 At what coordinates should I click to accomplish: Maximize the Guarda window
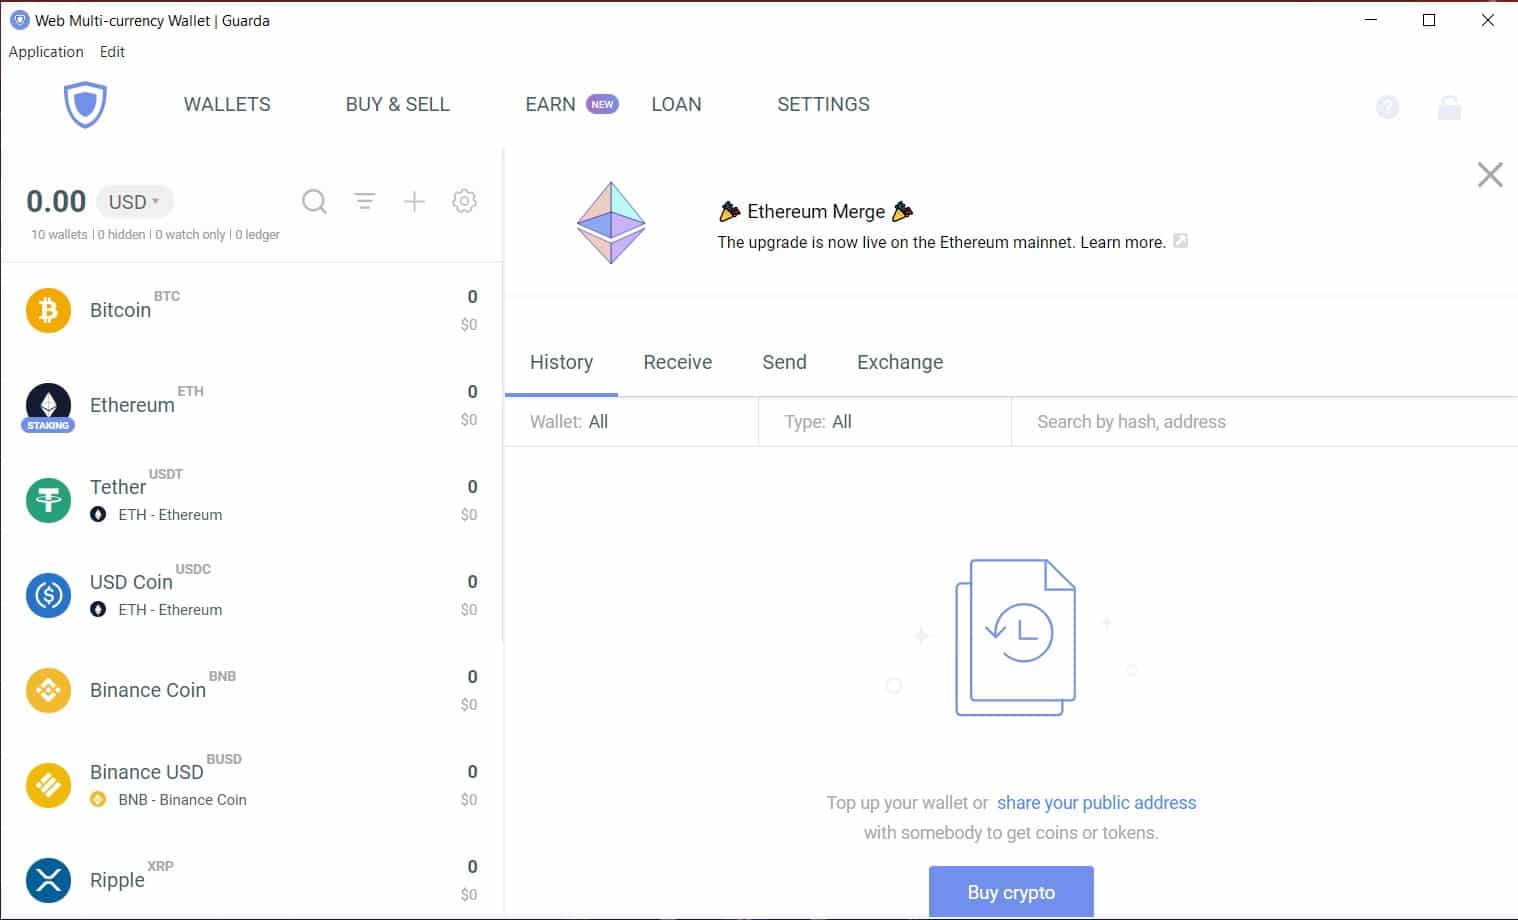(1429, 20)
